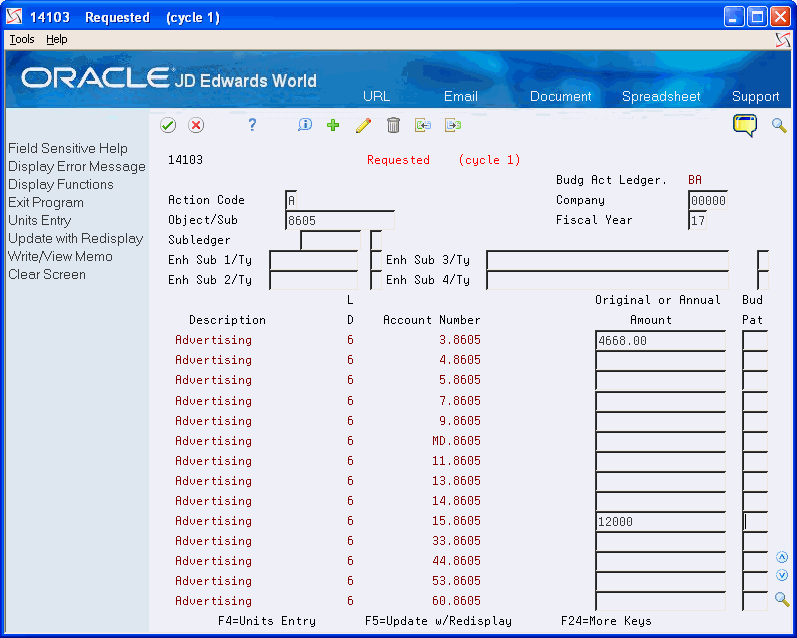The width and height of the screenshot is (797, 638).
Task: Select the URL header link
Action: [x=376, y=96]
